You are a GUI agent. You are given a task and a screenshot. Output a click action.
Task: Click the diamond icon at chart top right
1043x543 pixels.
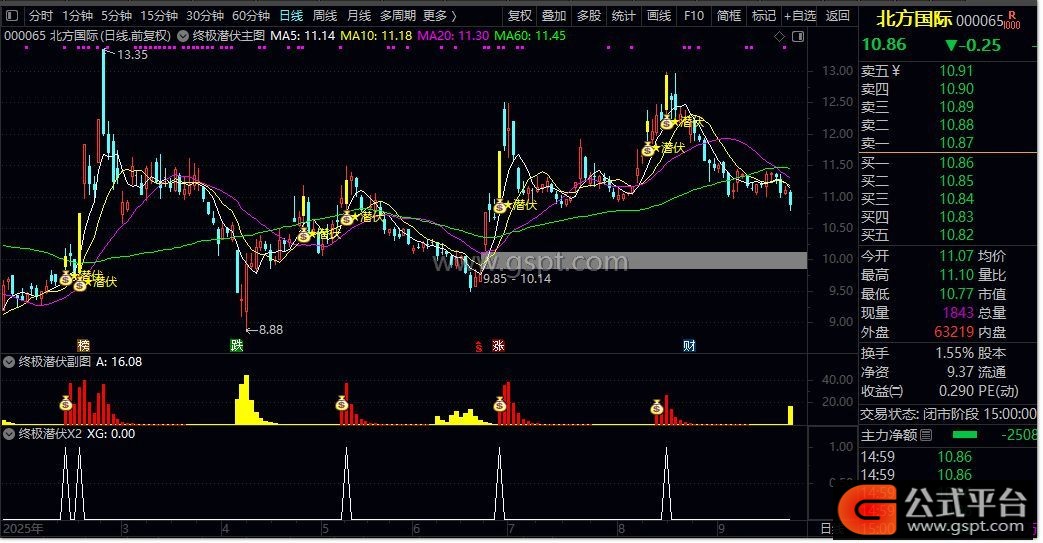[779, 36]
